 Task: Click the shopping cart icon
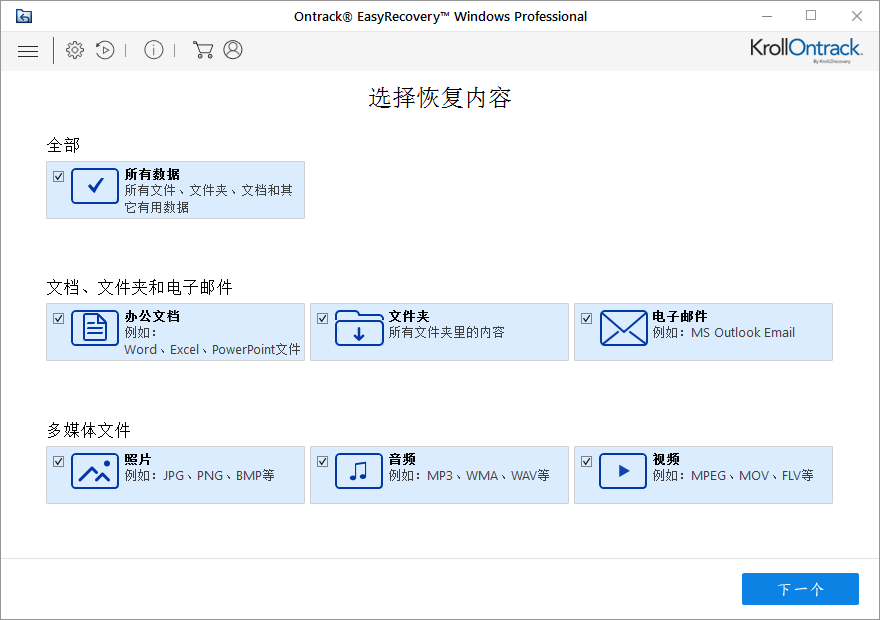click(203, 50)
